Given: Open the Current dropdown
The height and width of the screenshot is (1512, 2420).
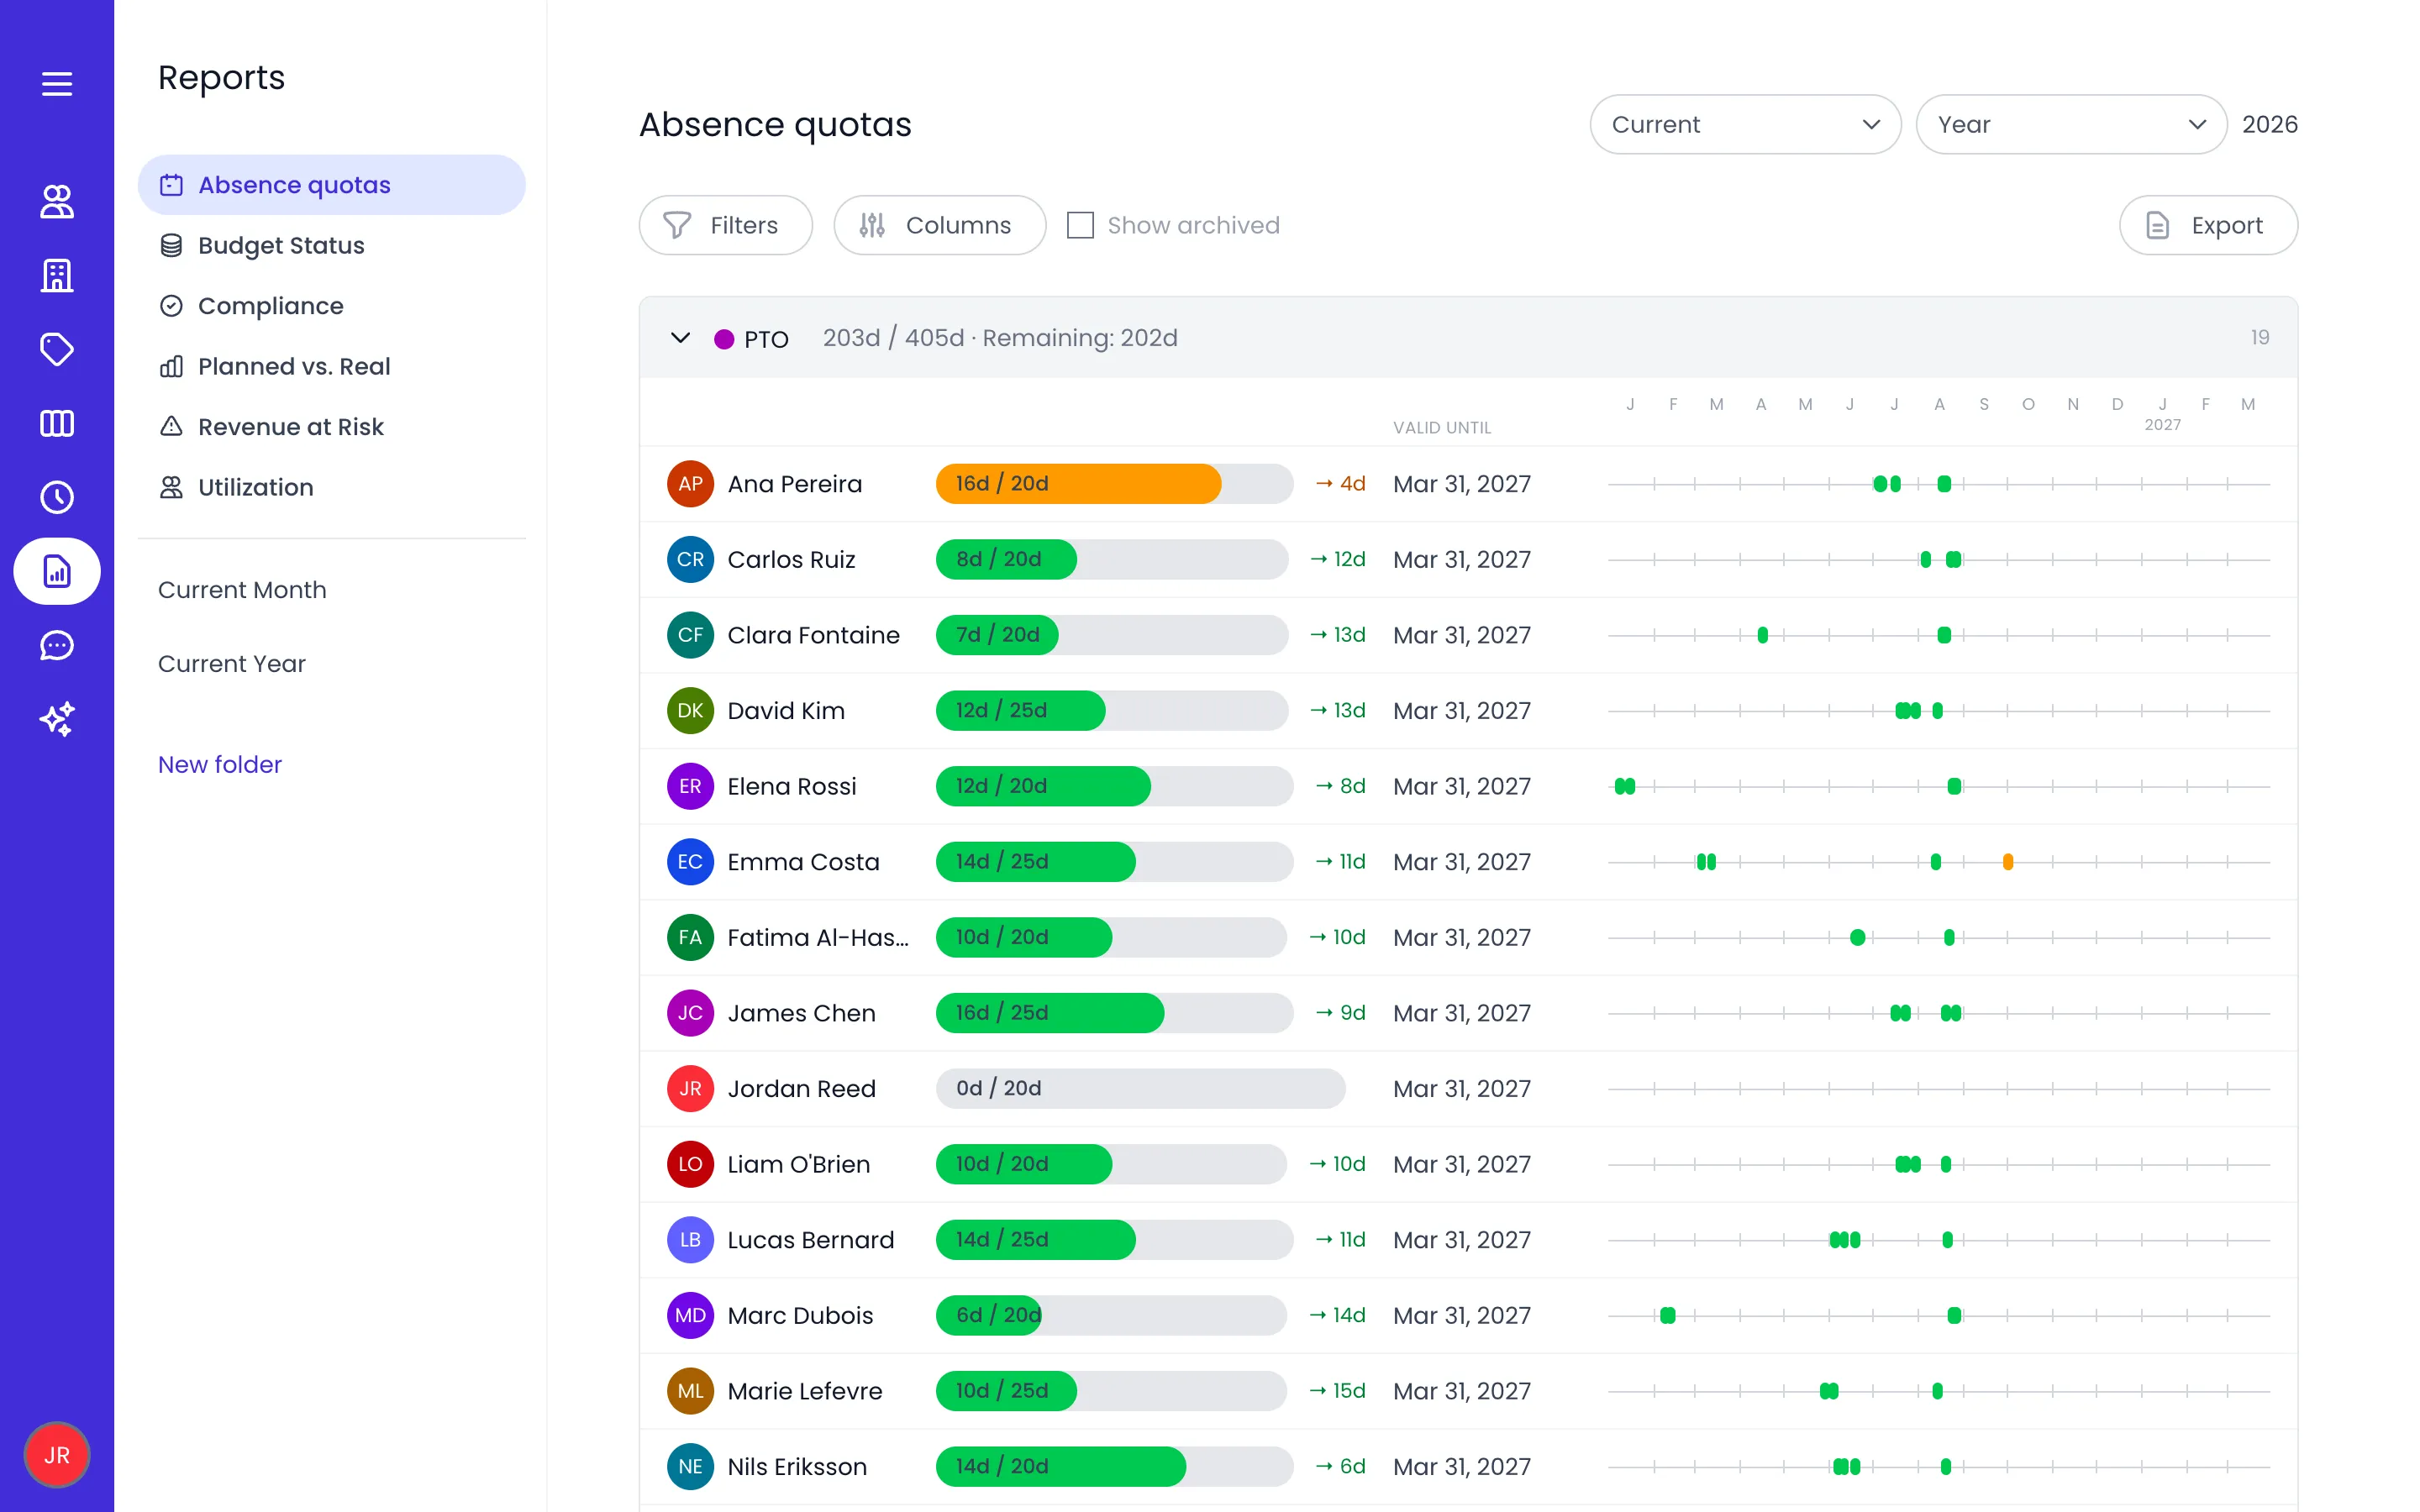Looking at the screenshot, I should click(1745, 124).
